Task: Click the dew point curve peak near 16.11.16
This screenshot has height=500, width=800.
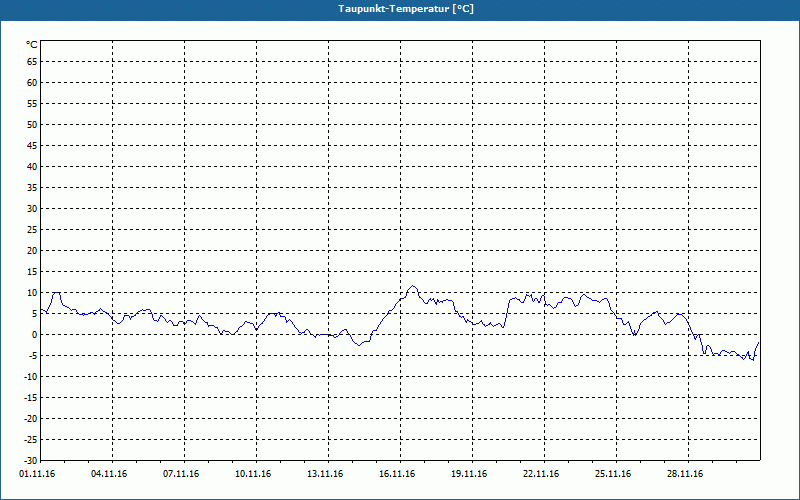Action: [x=412, y=287]
